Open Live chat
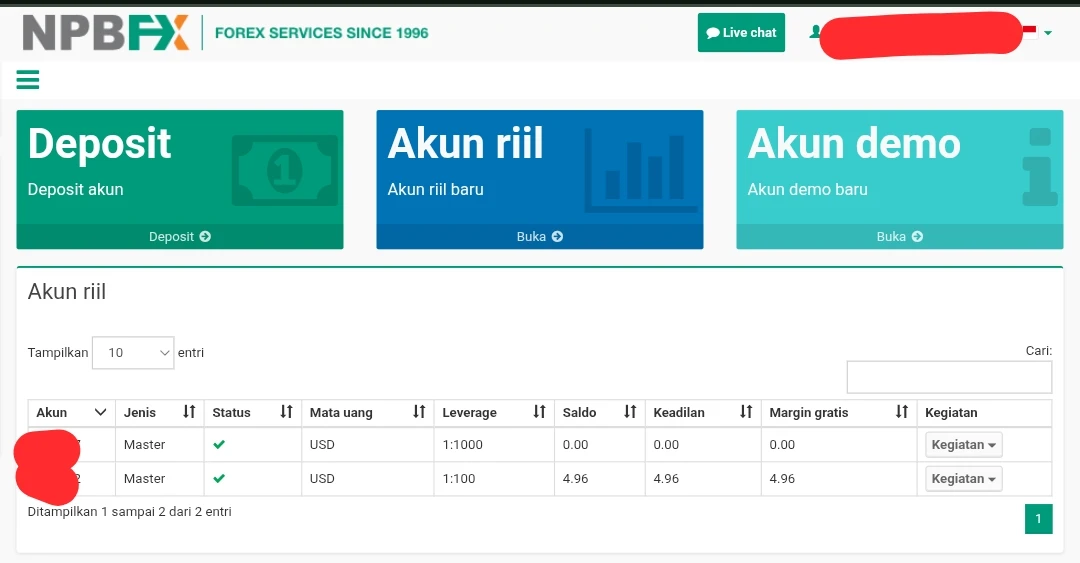The width and height of the screenshot is (1080, 563). click(x=741, y=33)
